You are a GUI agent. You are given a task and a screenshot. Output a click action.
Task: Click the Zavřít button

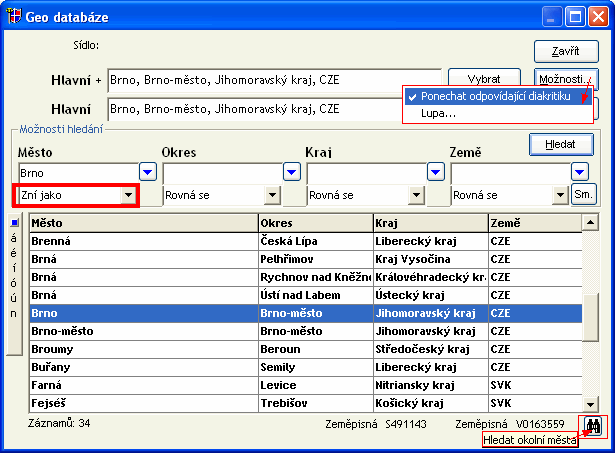(566, 51)
